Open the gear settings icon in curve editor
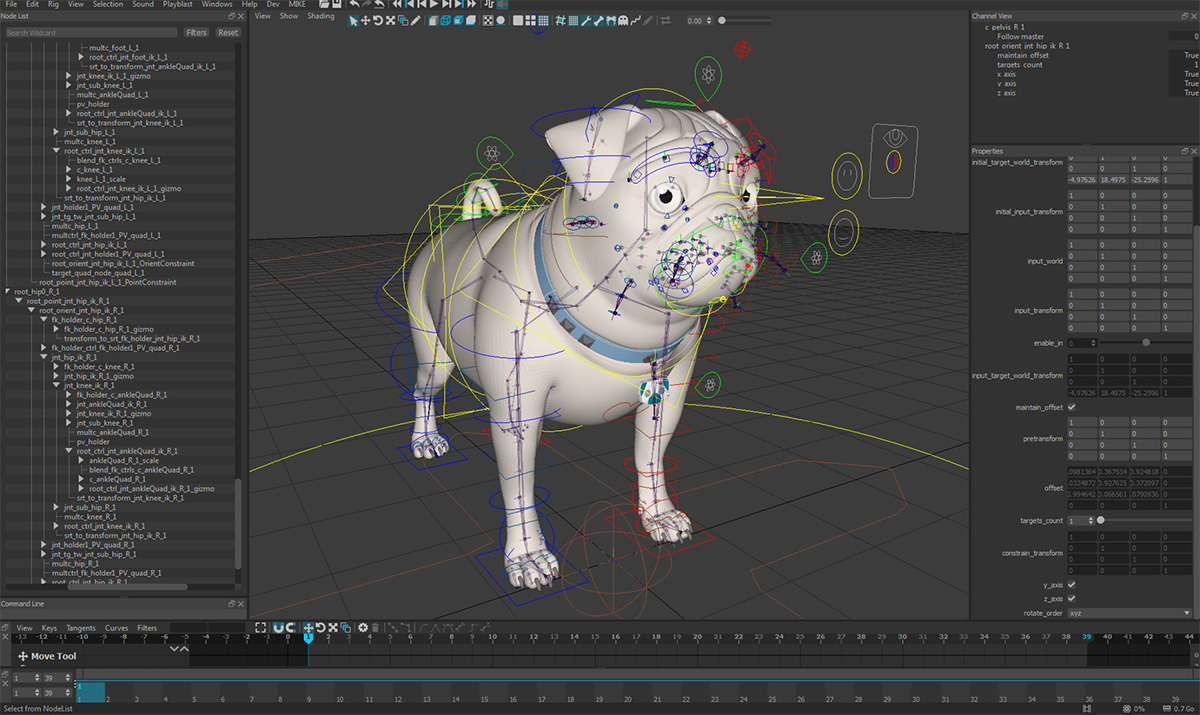Image resolution: width=1200 pixels, height=715 pixels. pyautogui.click(x=363, y=628)
